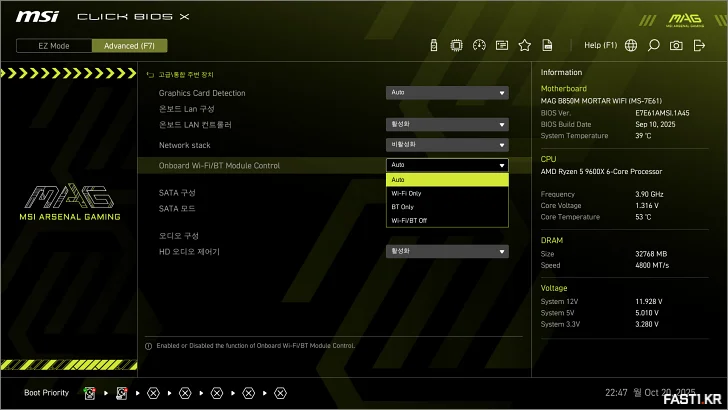Click the SATA 모드 setting label
This screenshot has height=410, width=728.
point(177,208)
